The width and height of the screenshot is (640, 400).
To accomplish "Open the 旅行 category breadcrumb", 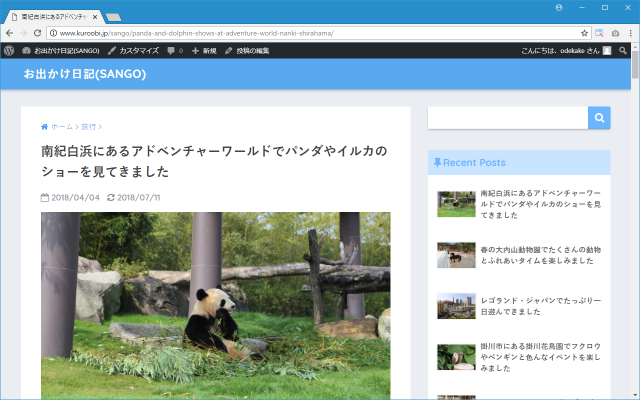I will coord(89,127).
